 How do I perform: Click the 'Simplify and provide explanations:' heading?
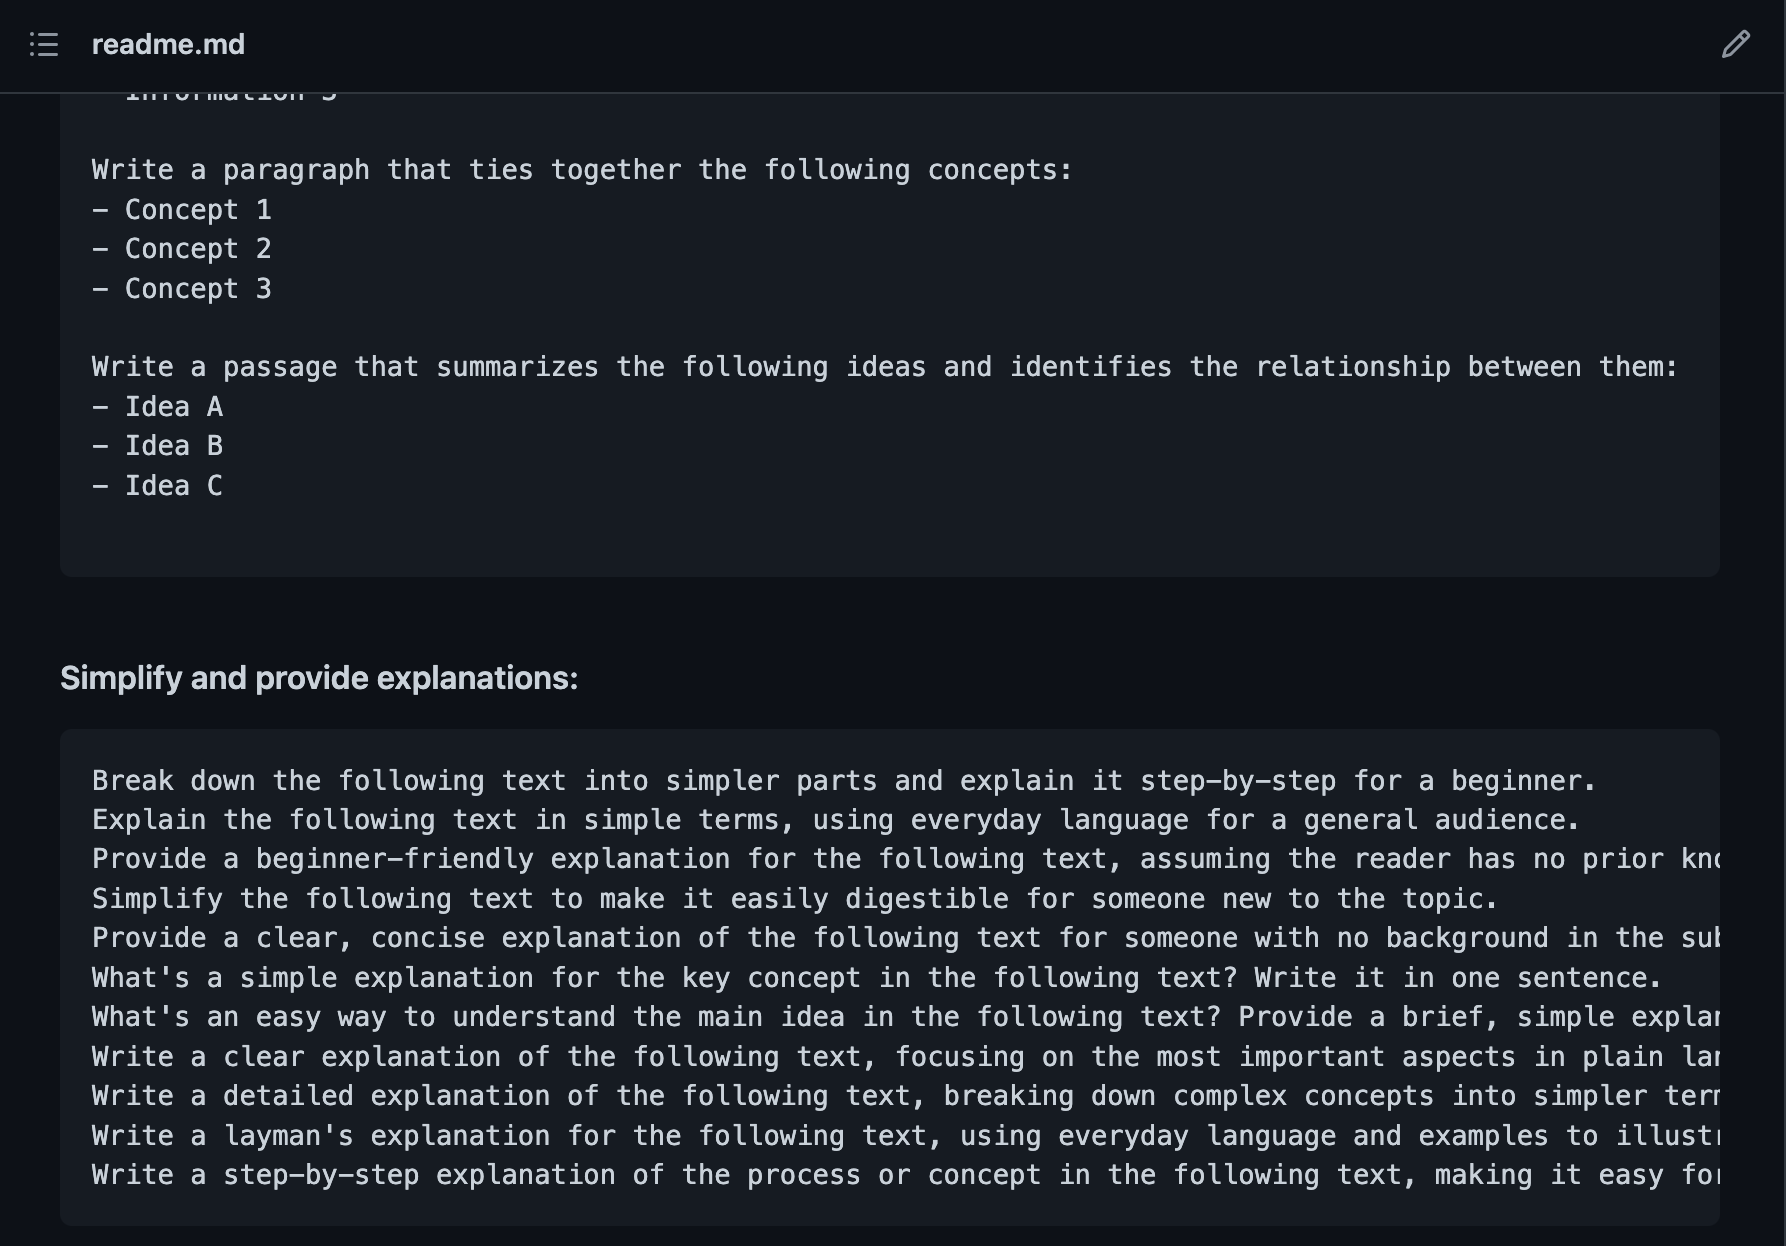point(319,678)
